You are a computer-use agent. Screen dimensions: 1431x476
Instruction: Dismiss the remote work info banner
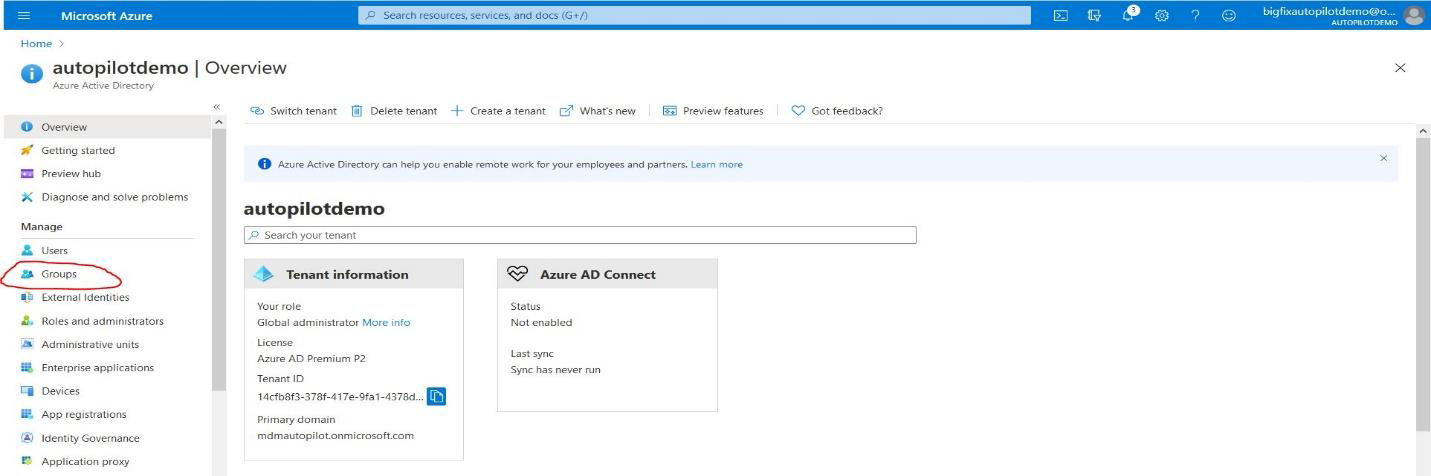click(1384, 158)
